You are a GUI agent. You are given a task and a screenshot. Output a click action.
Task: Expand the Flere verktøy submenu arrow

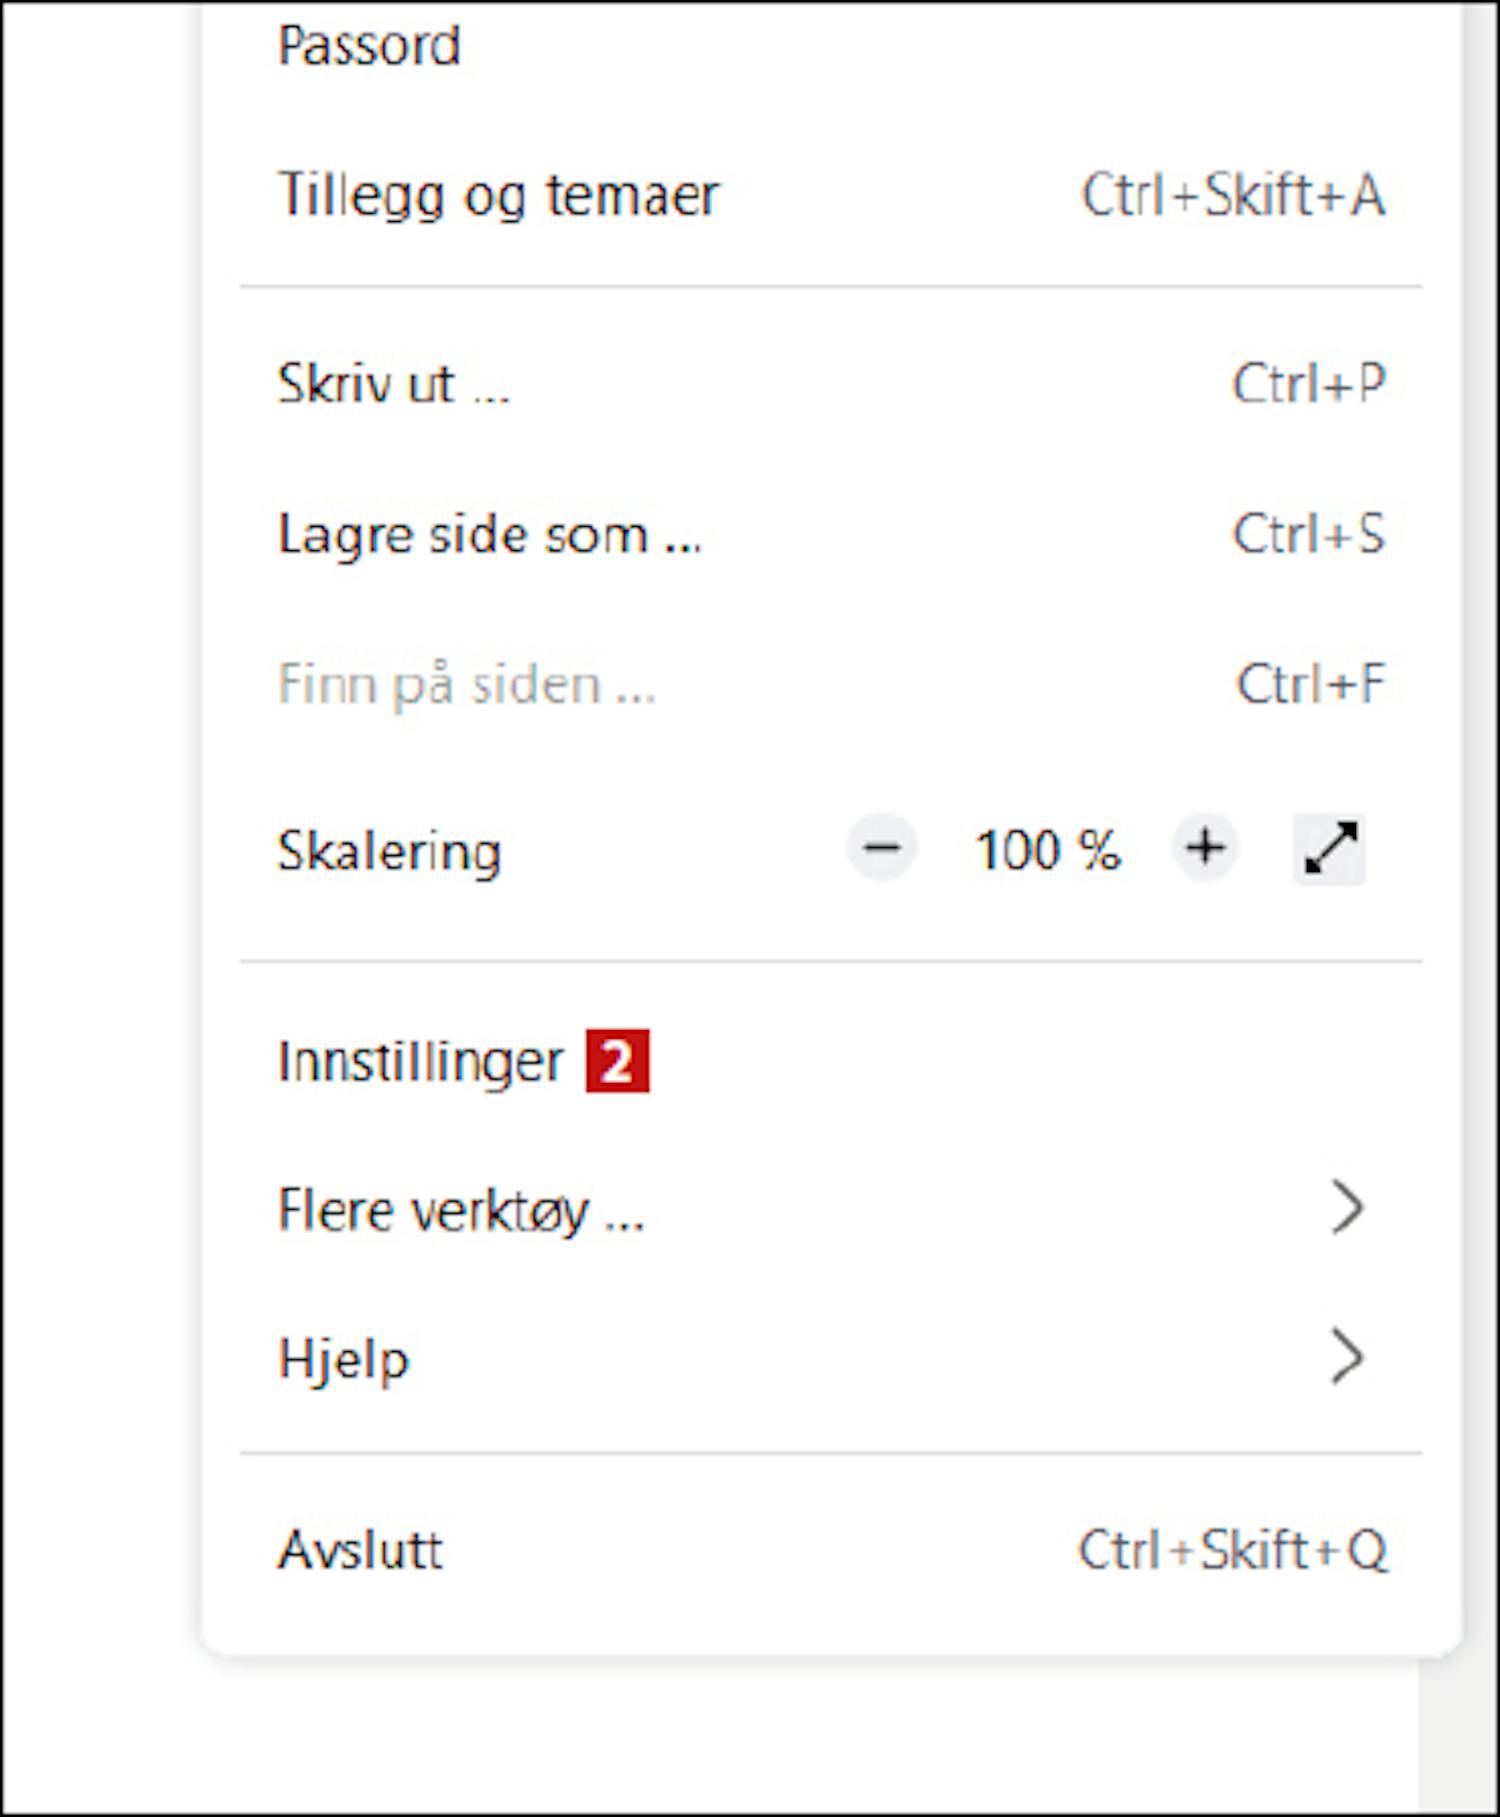pyautogui.click(x=1347, y=1208)
